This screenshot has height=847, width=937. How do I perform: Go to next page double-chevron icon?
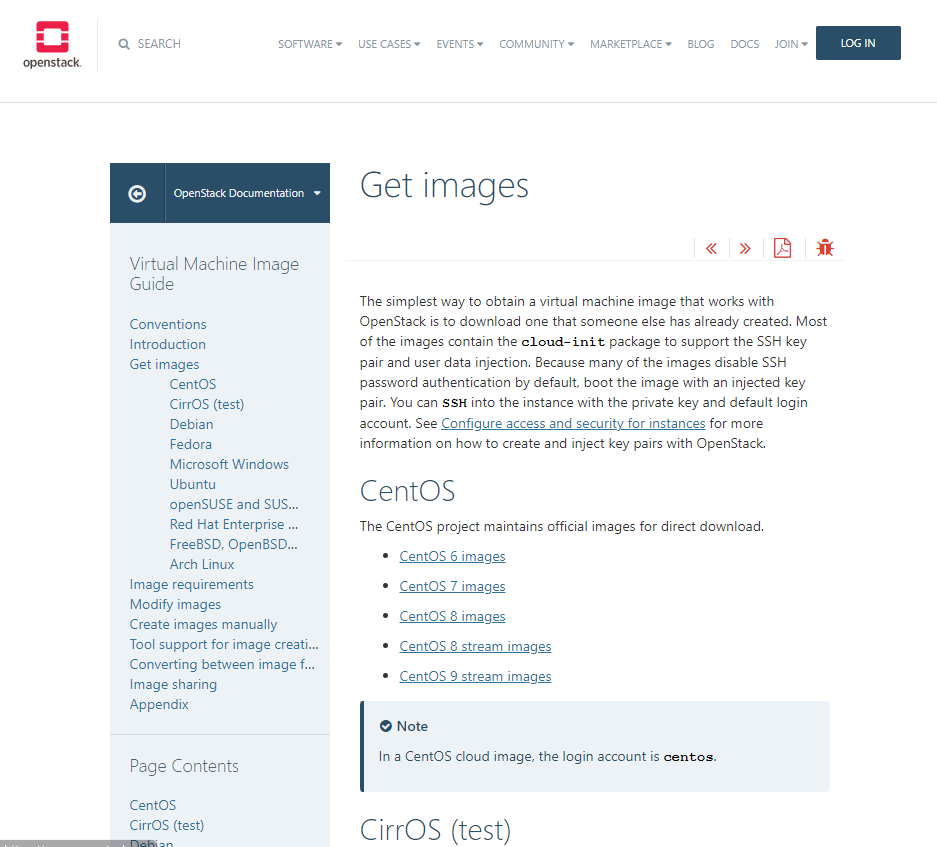coord(745,249)
